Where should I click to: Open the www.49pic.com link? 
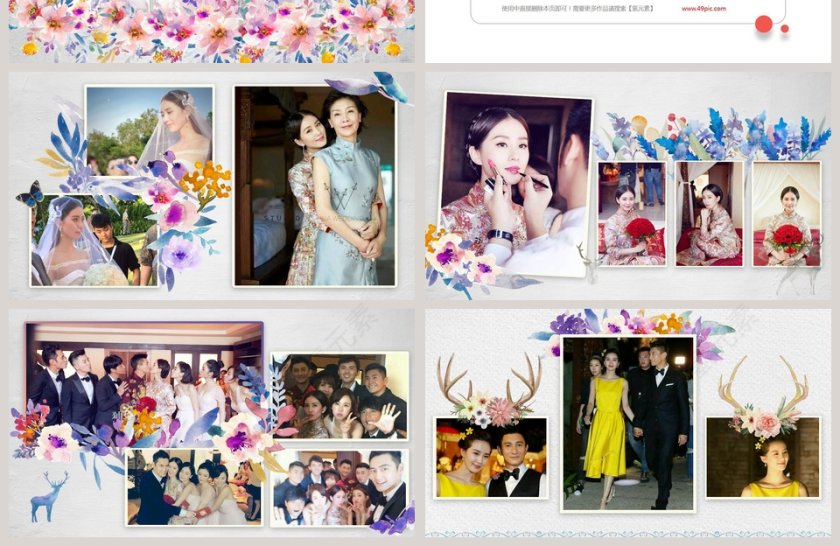[704, 8]
